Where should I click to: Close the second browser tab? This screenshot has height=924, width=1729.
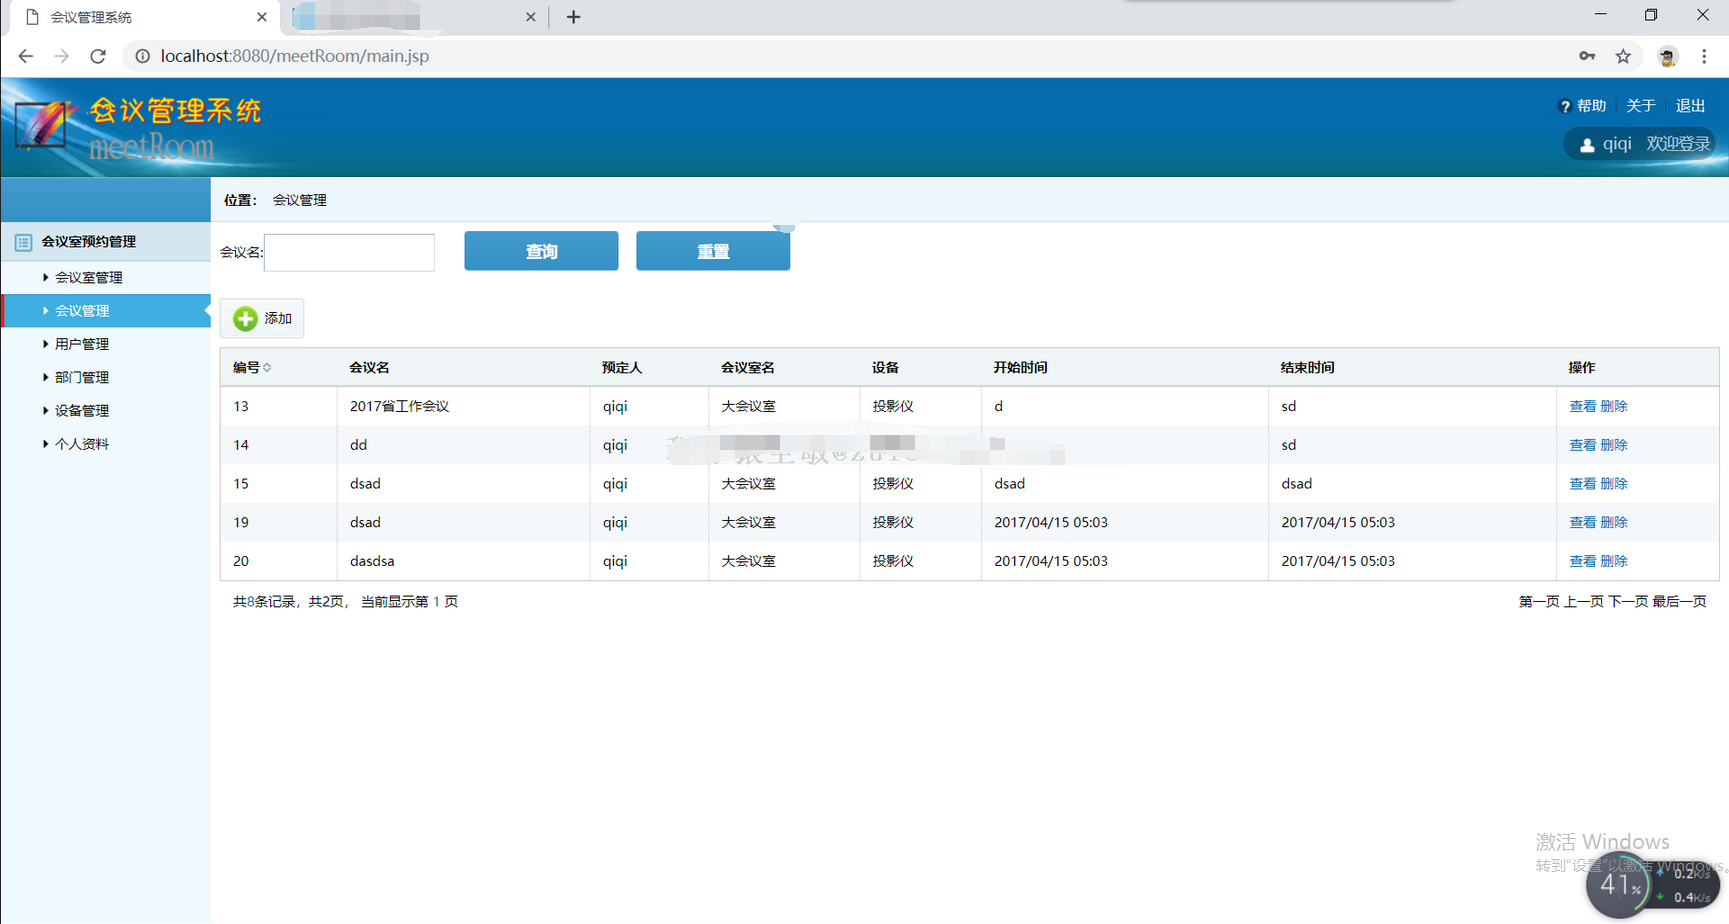point(531,17)
